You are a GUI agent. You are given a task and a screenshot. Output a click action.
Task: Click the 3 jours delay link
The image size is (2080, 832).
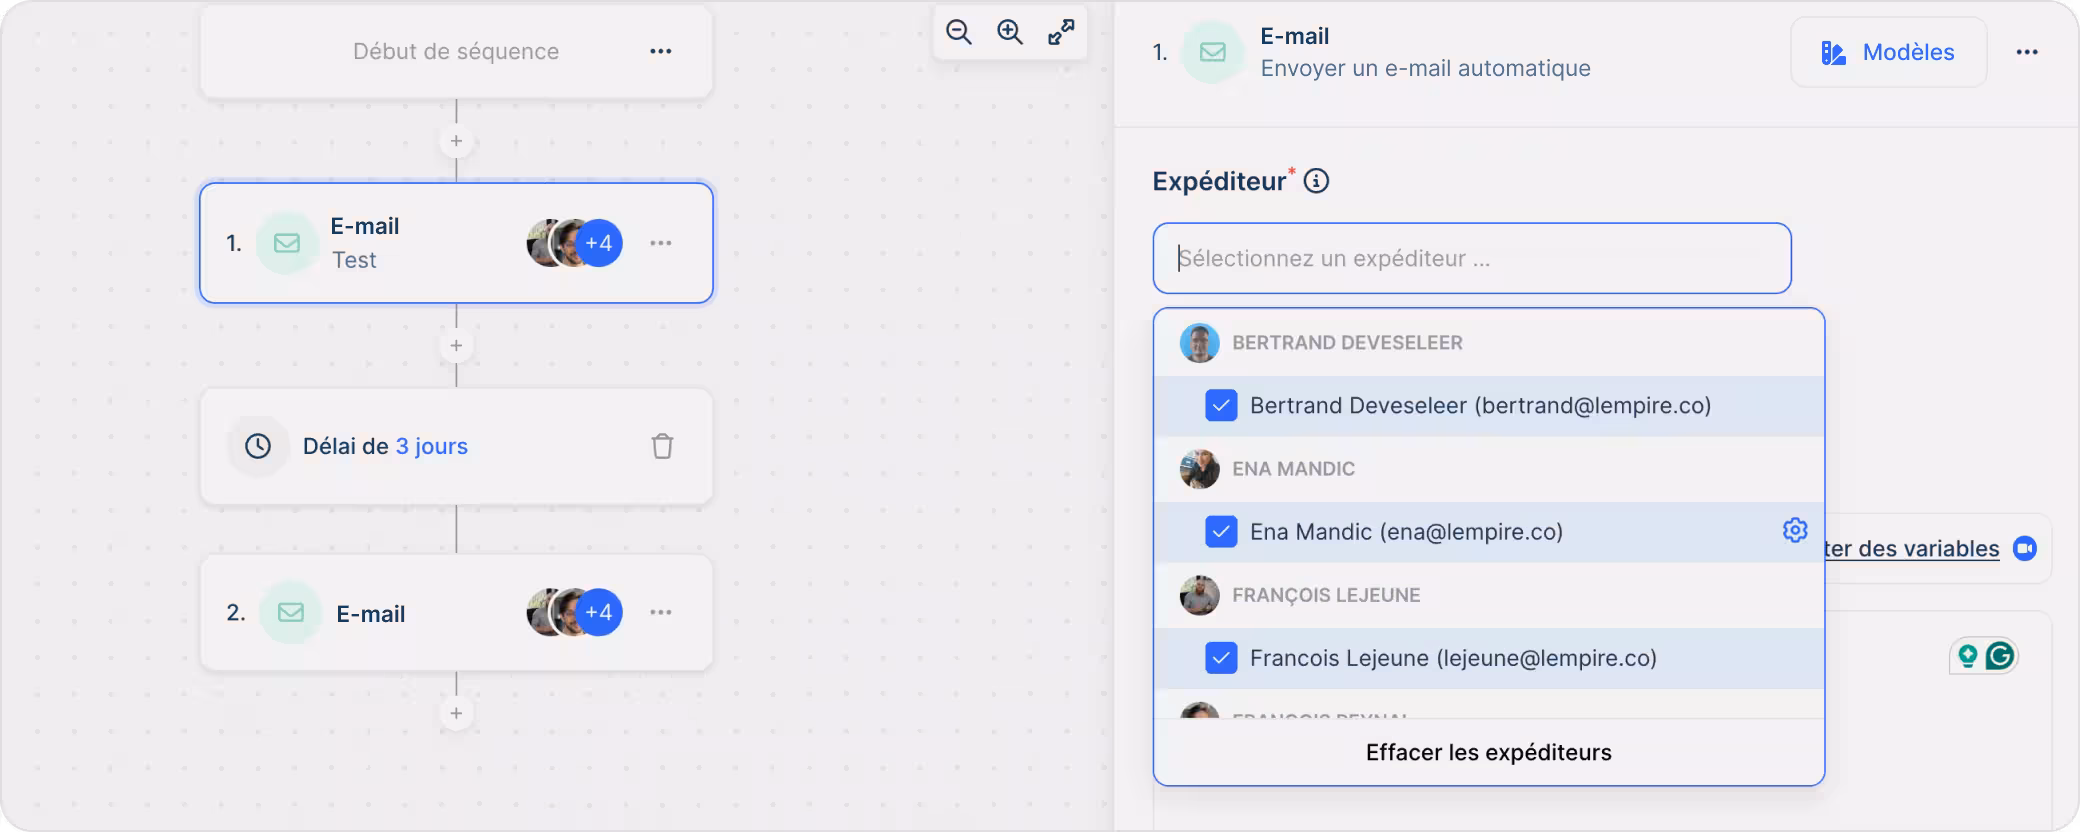pos(431,446)
